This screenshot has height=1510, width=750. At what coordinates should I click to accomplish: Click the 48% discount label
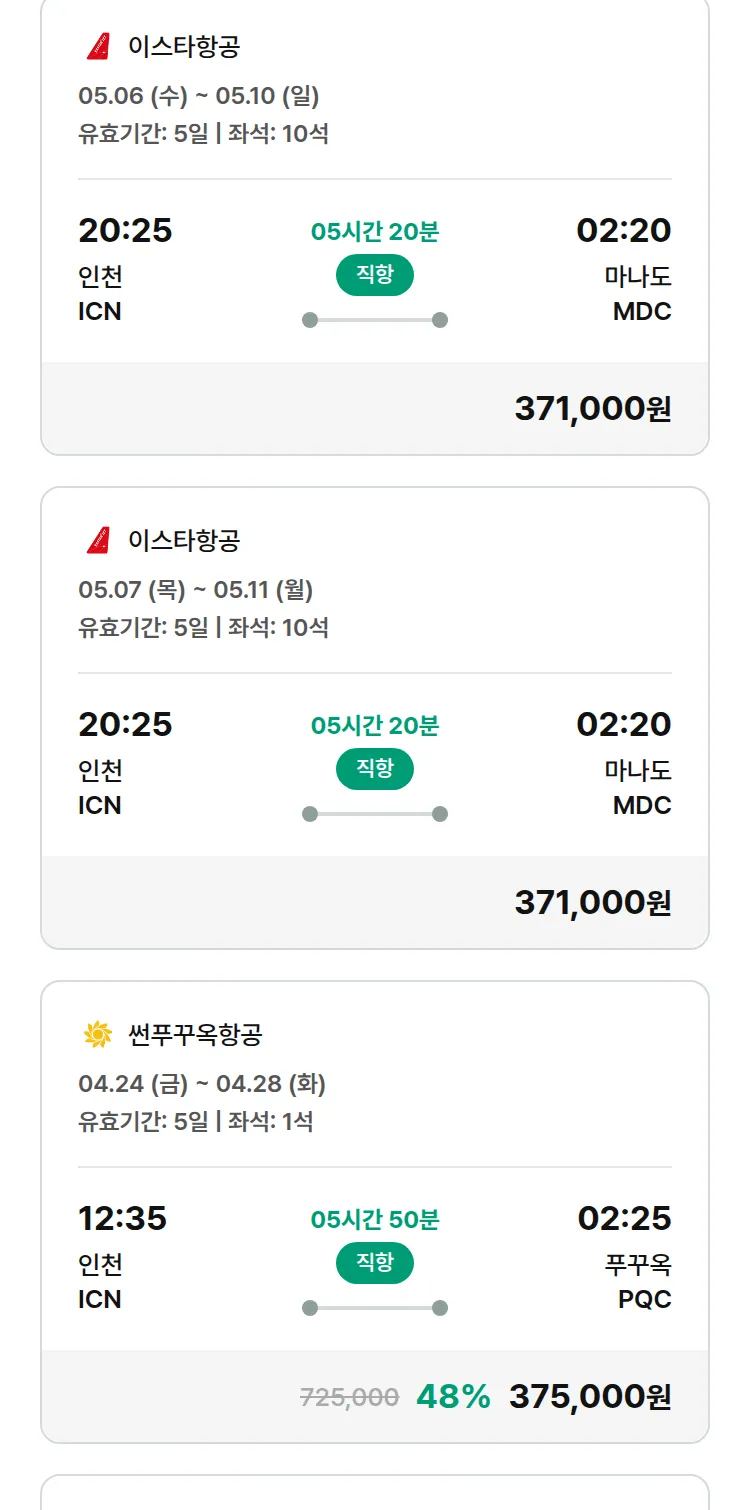click(453, 1396)
